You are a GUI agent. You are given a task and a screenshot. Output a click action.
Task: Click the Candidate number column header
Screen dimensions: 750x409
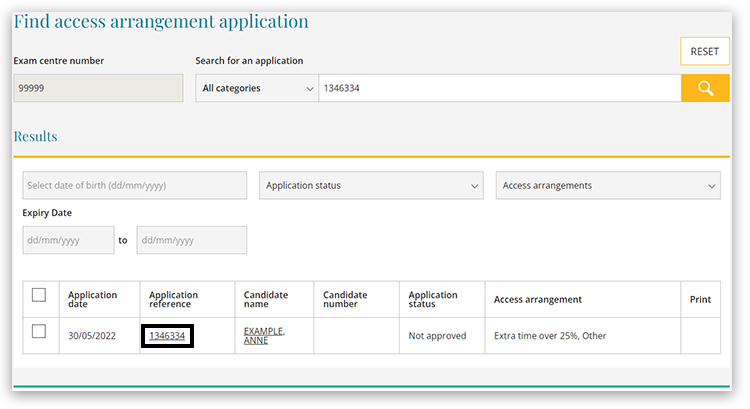(345, 299)
